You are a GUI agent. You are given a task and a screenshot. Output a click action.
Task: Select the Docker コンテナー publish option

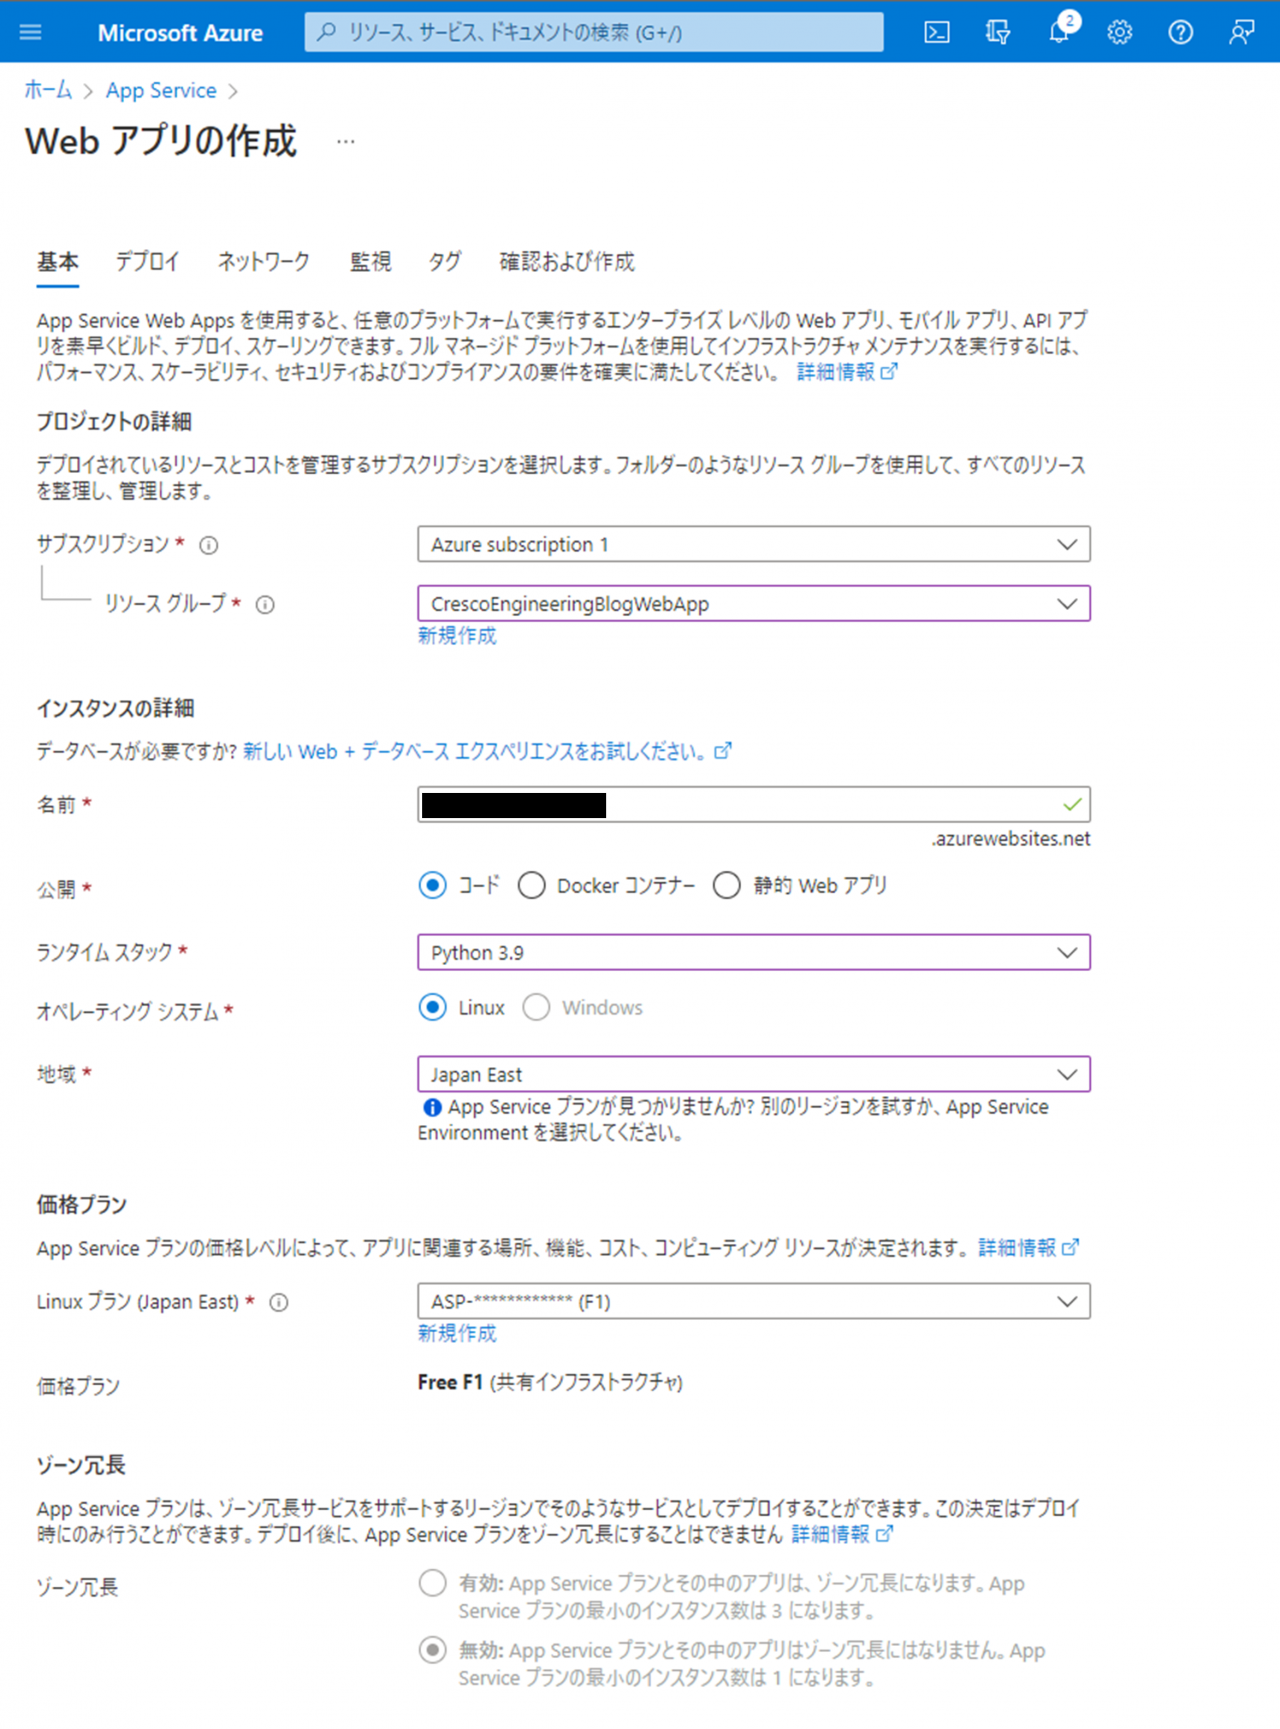(x=531, y=886)
